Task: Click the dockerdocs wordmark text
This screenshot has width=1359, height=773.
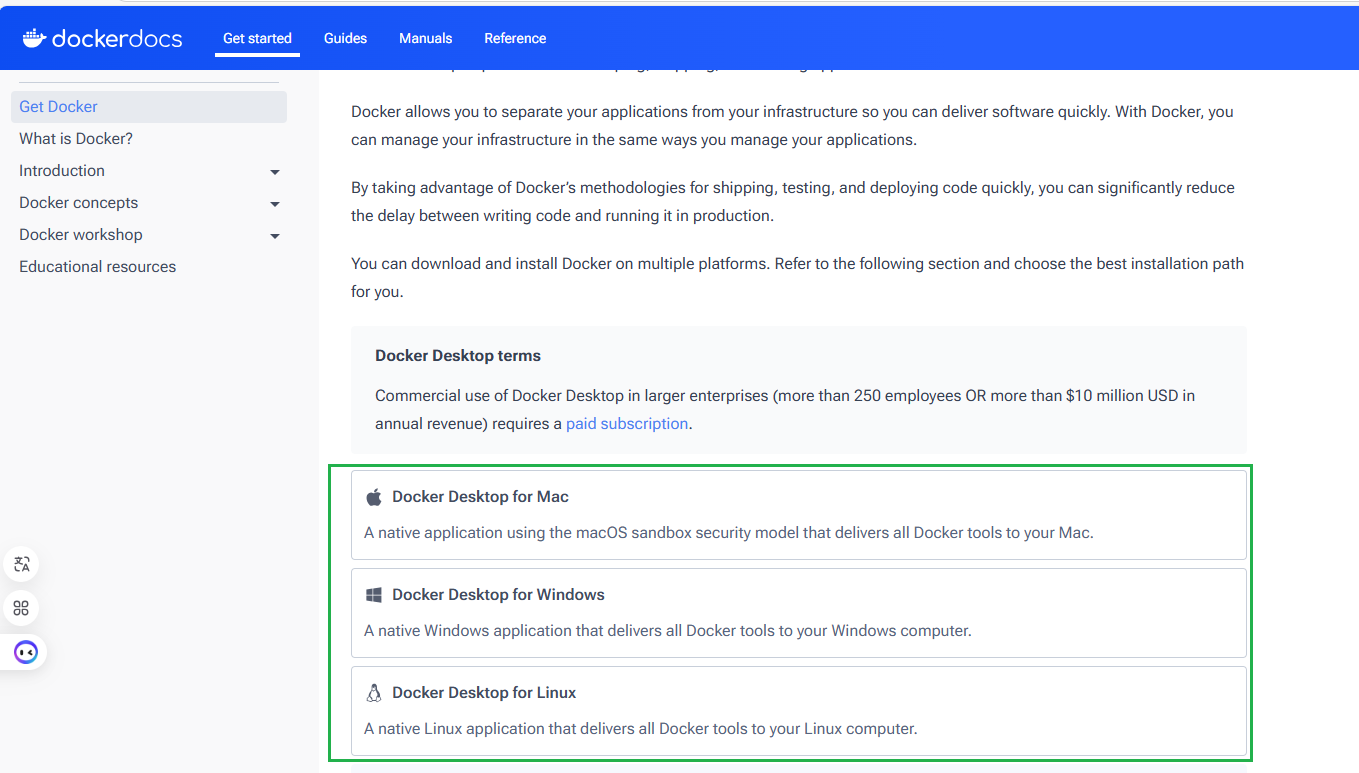Action: (x=117, y=38)
